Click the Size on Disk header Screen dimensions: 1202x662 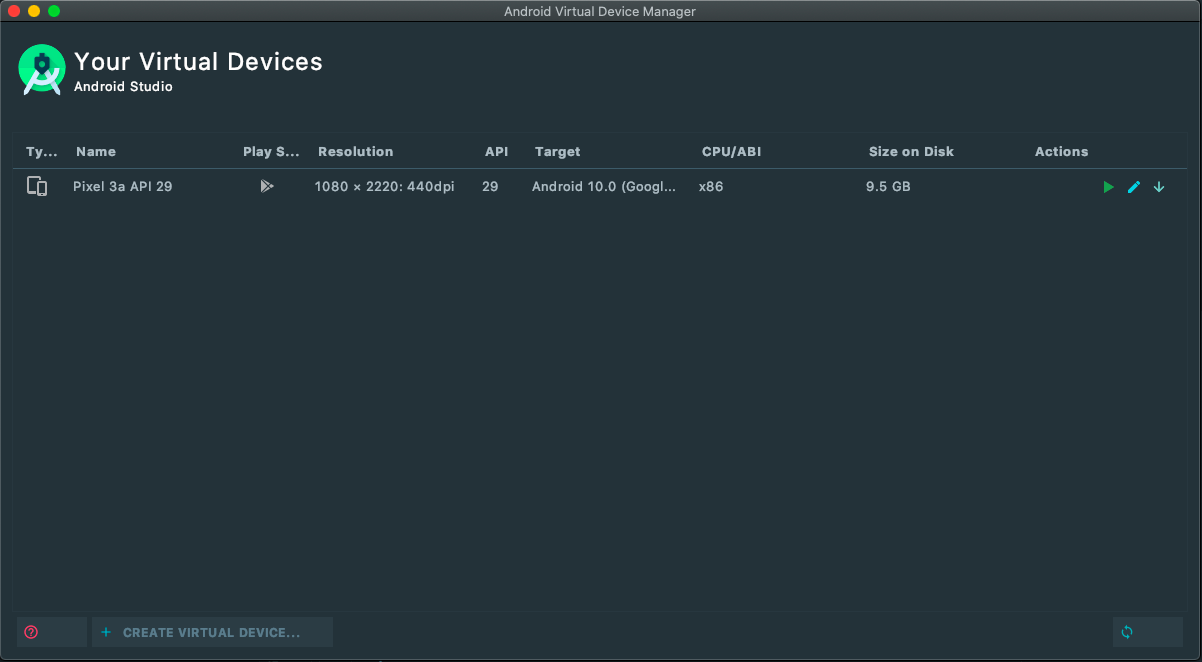(x=911, y=151)
